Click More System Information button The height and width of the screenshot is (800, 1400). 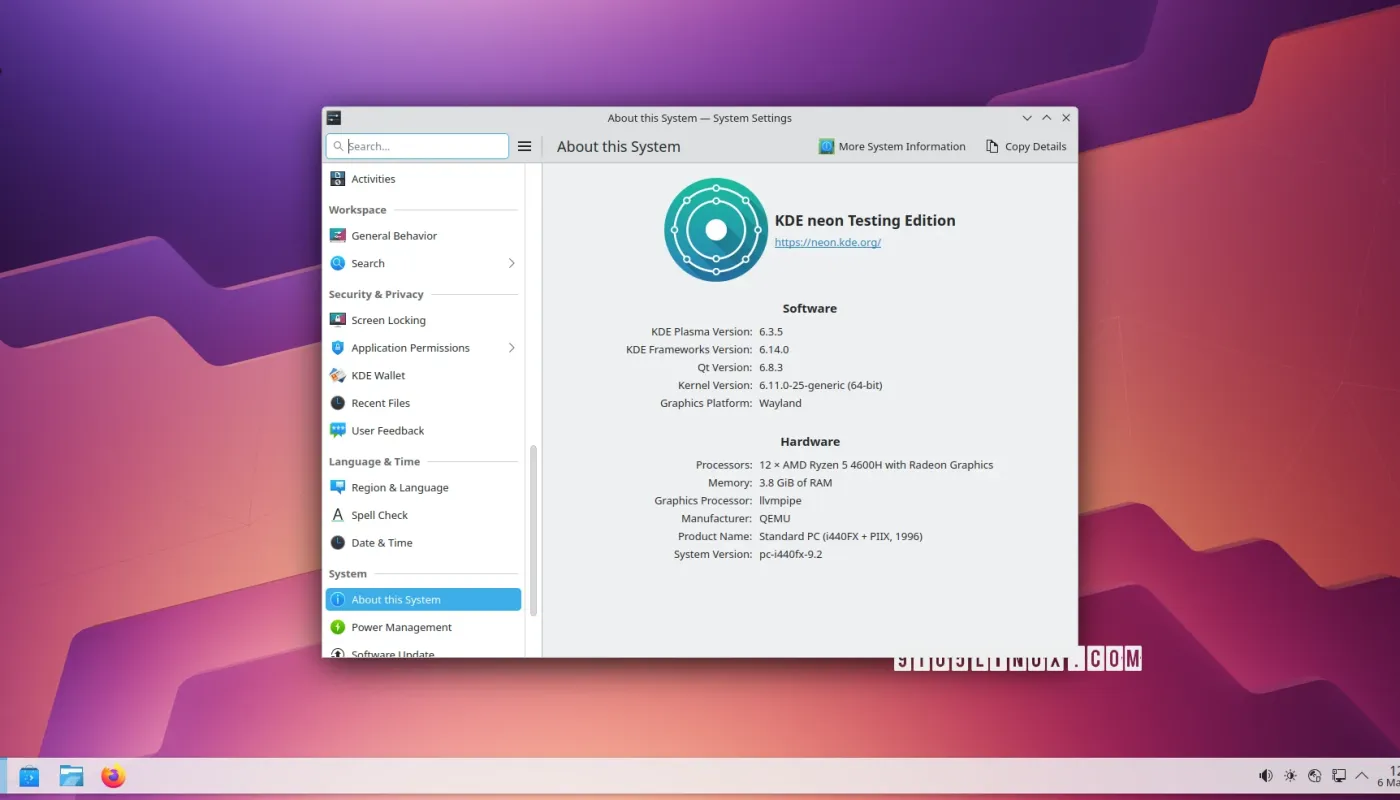[892, 146]
